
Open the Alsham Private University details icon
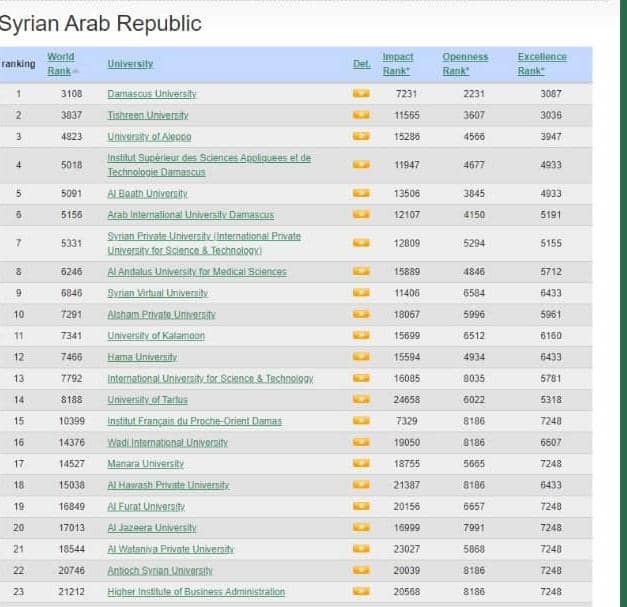pos(361,314)
